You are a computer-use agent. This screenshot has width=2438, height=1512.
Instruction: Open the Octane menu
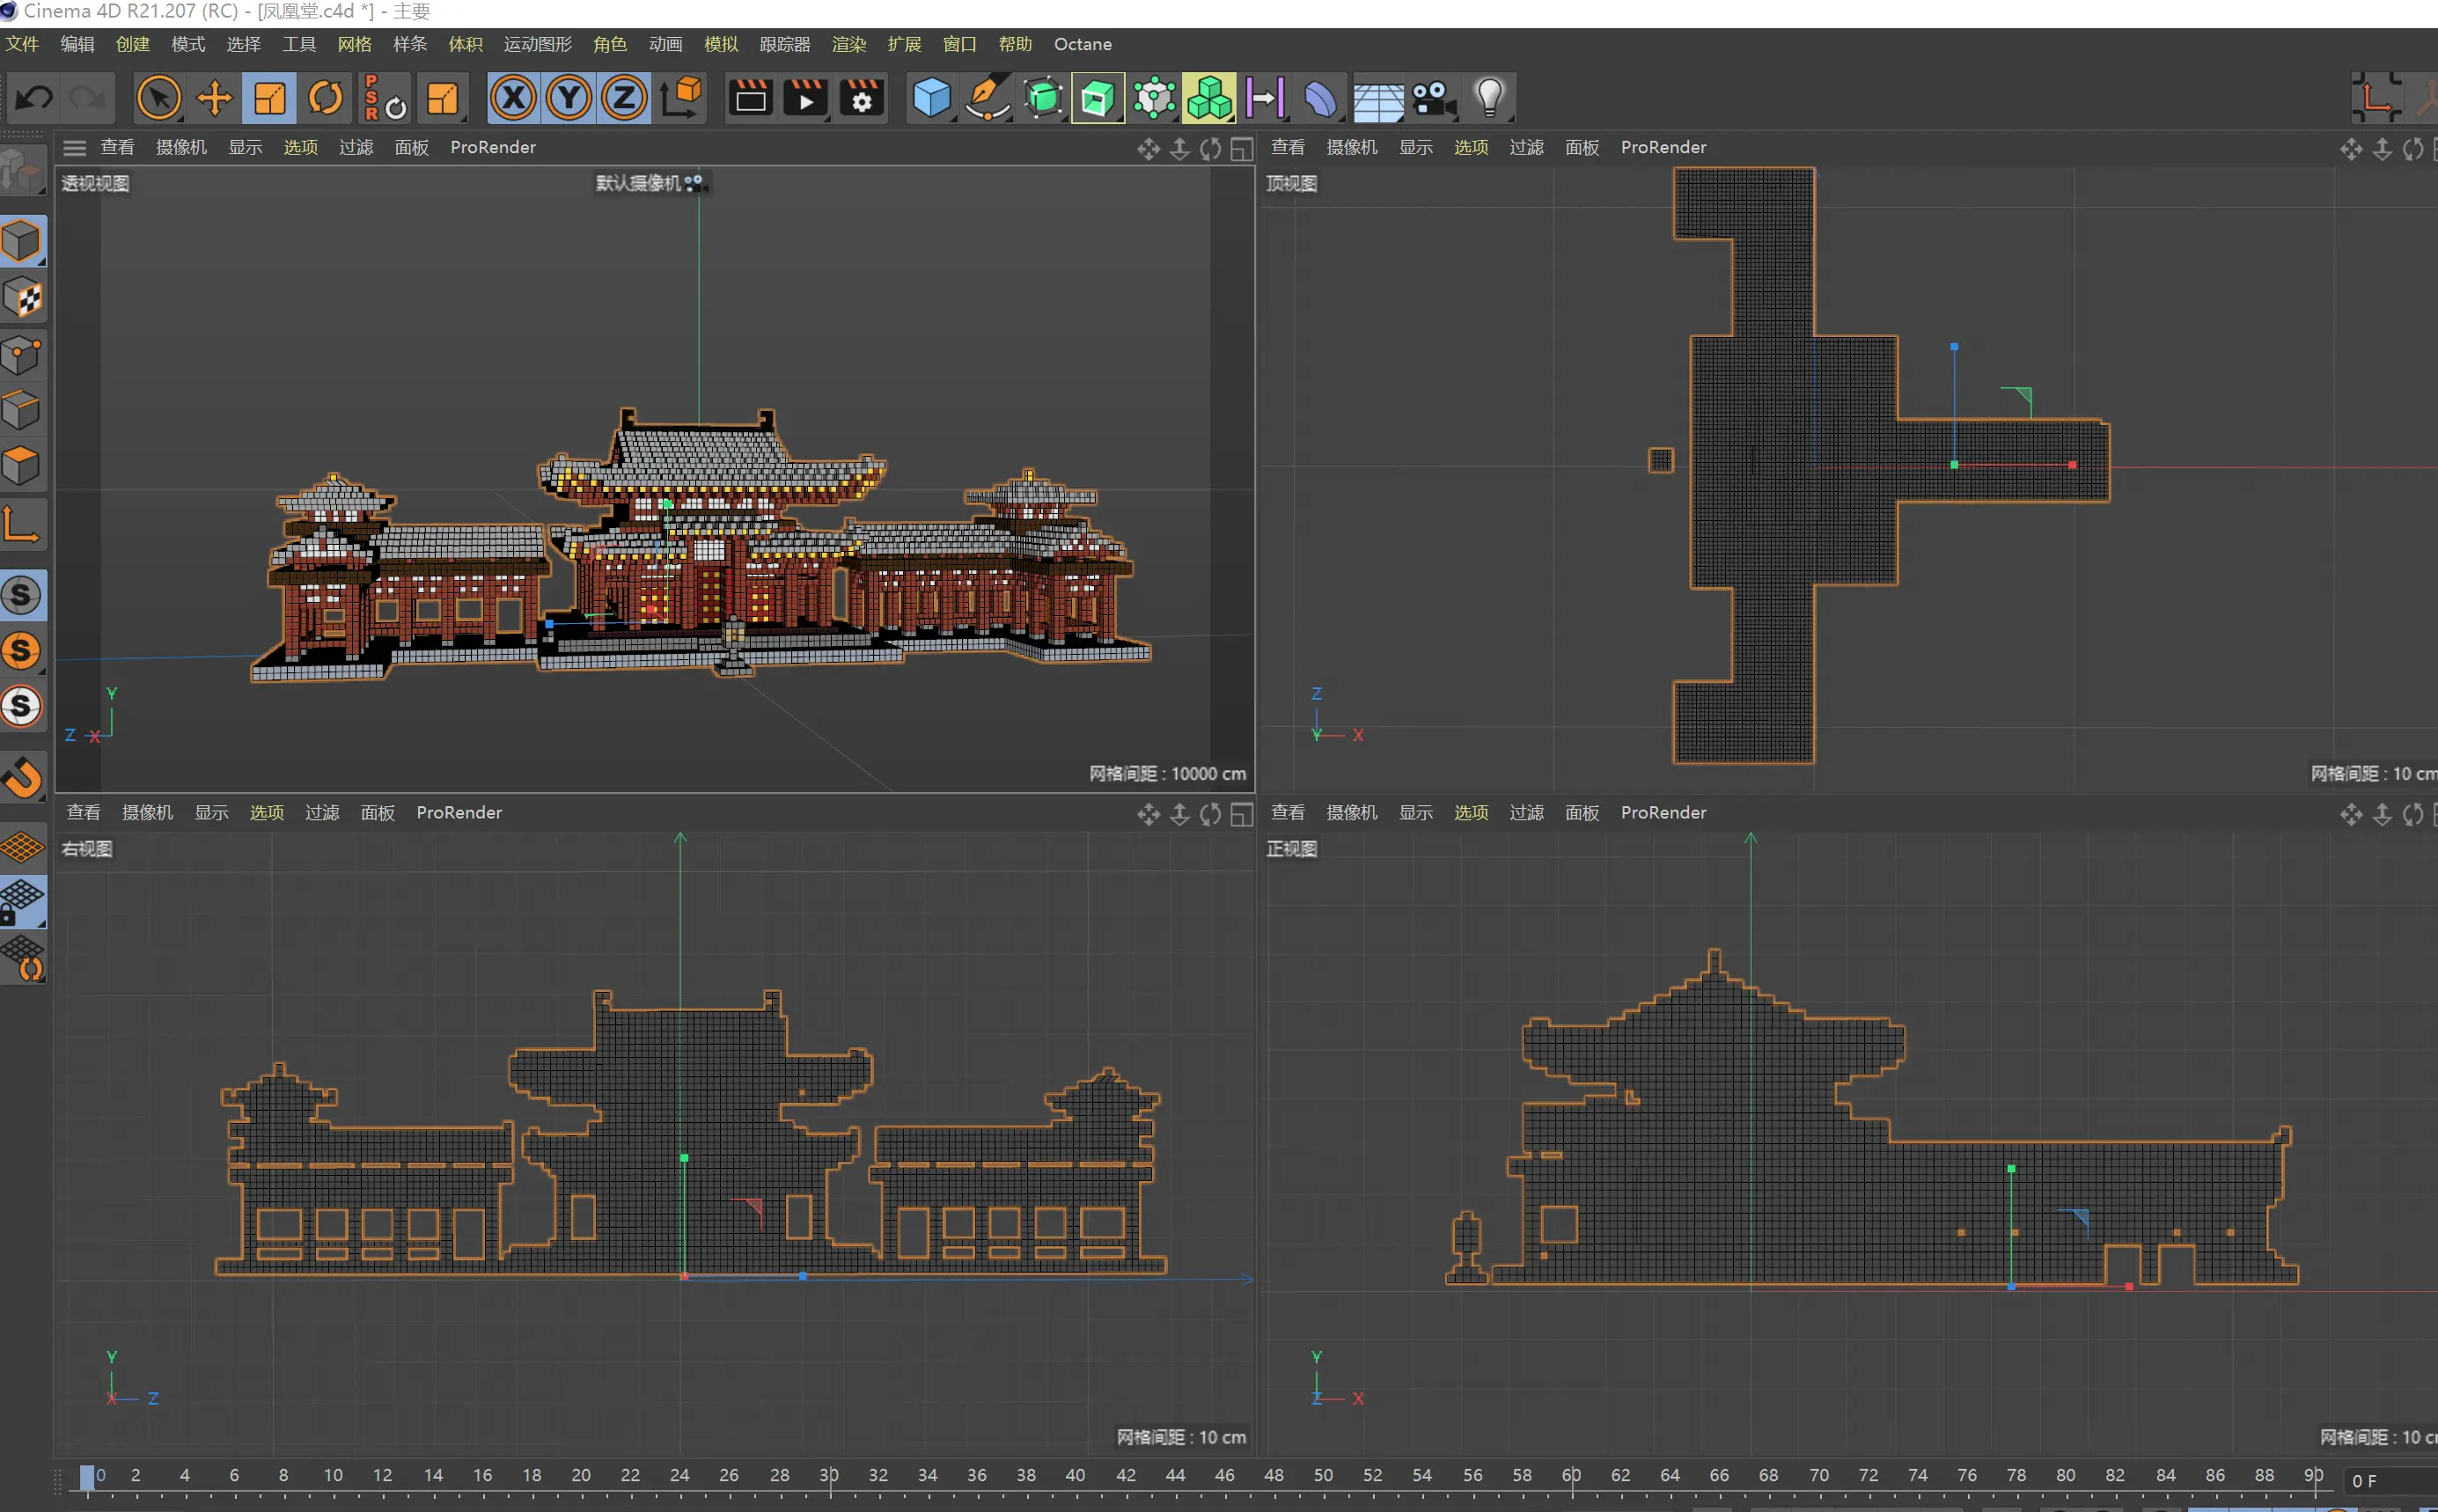point(1082,44)
